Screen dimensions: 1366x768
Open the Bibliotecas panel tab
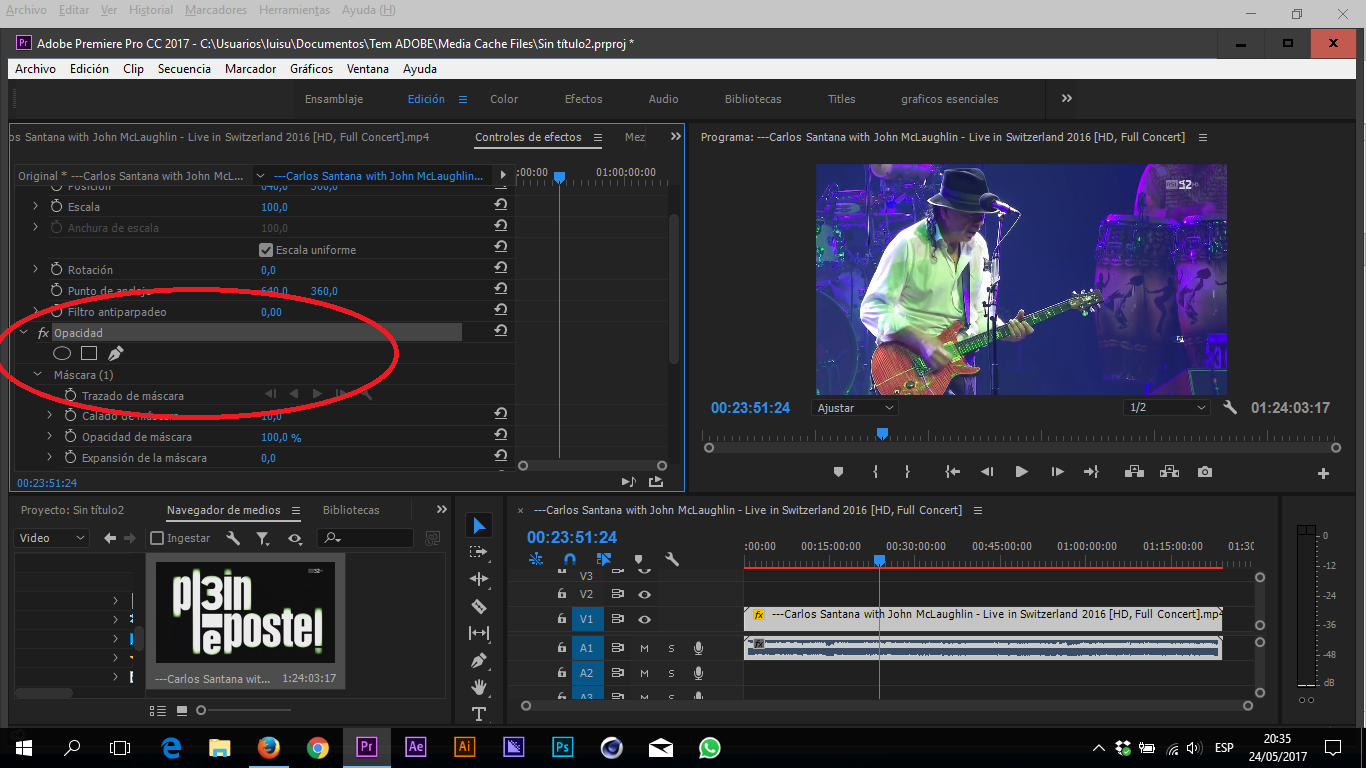pos(351,510)
